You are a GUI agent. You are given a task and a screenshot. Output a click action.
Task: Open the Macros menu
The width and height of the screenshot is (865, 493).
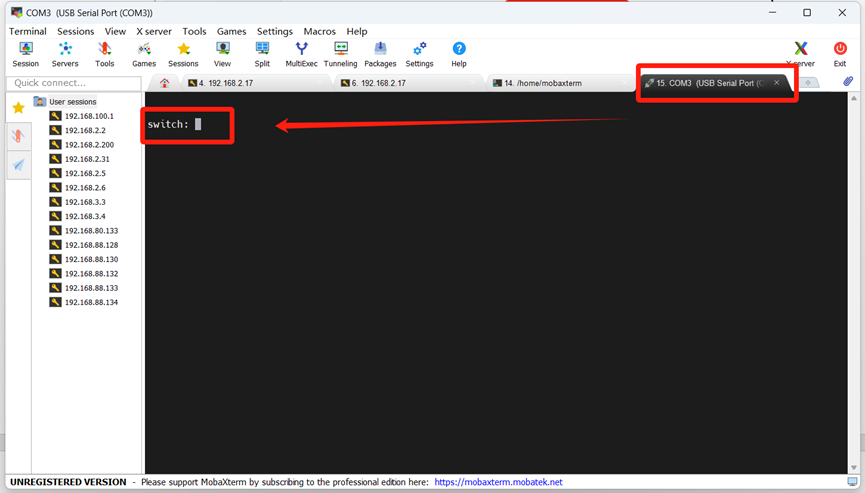pyautogui.click(x=319, y=31)
